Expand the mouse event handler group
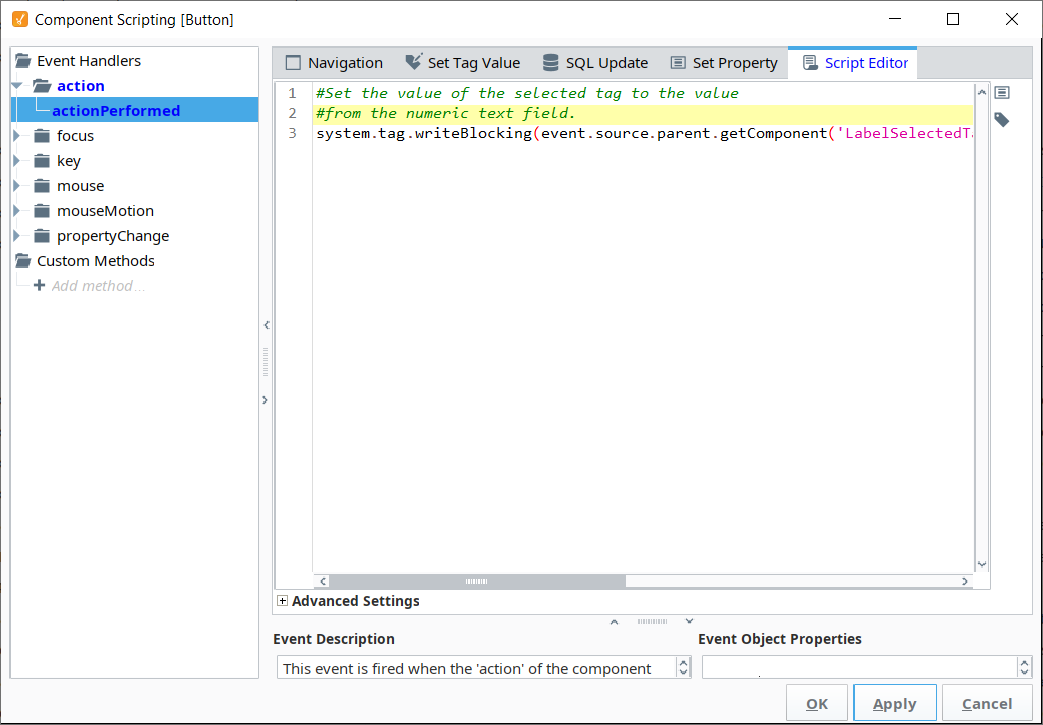The height and width of the screenshot is (725, 1043). tap(16, 186)
